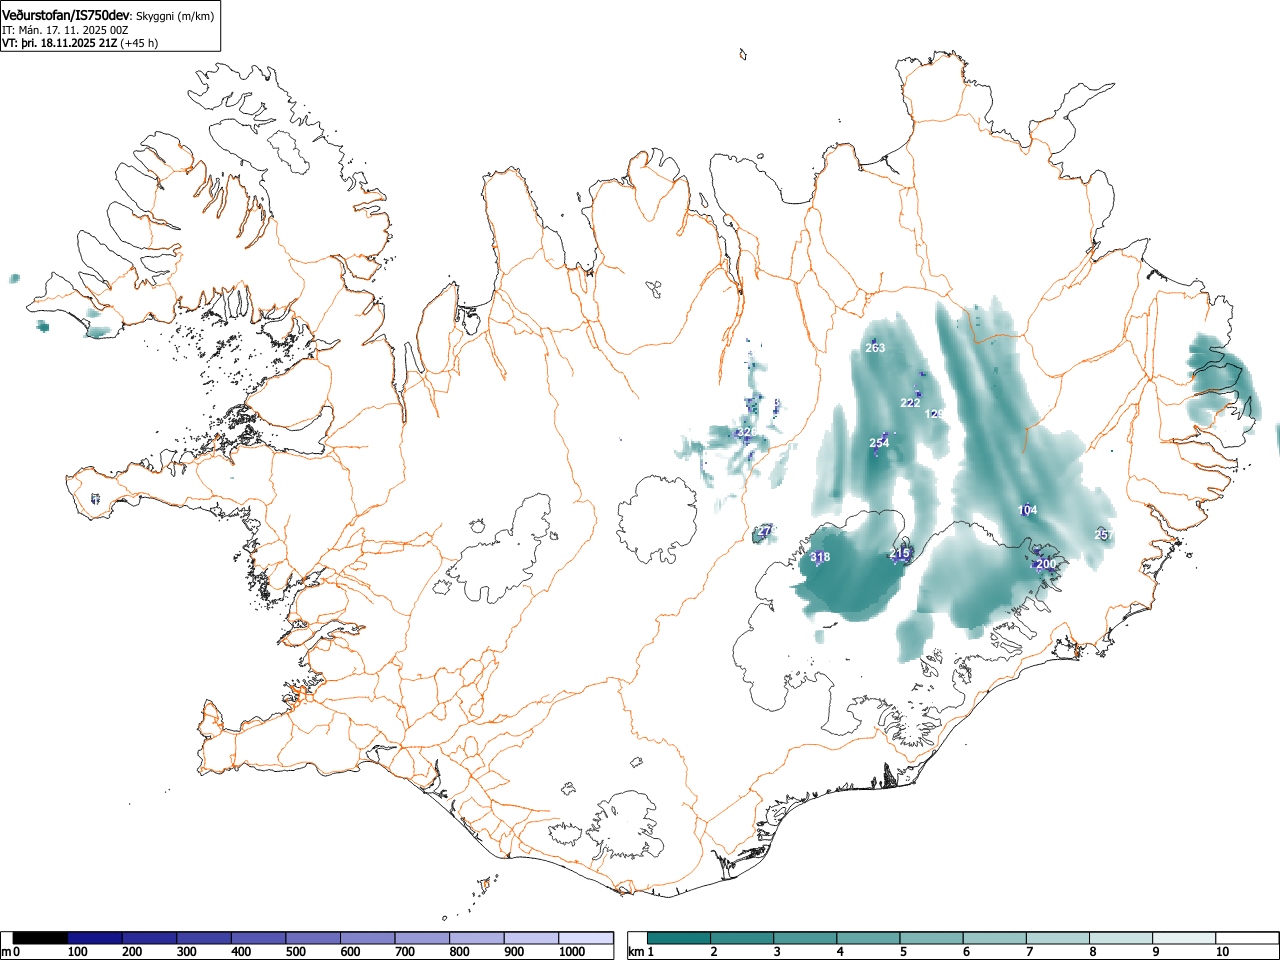Click the 'km' unit label on the right legend

click(635, 952)
